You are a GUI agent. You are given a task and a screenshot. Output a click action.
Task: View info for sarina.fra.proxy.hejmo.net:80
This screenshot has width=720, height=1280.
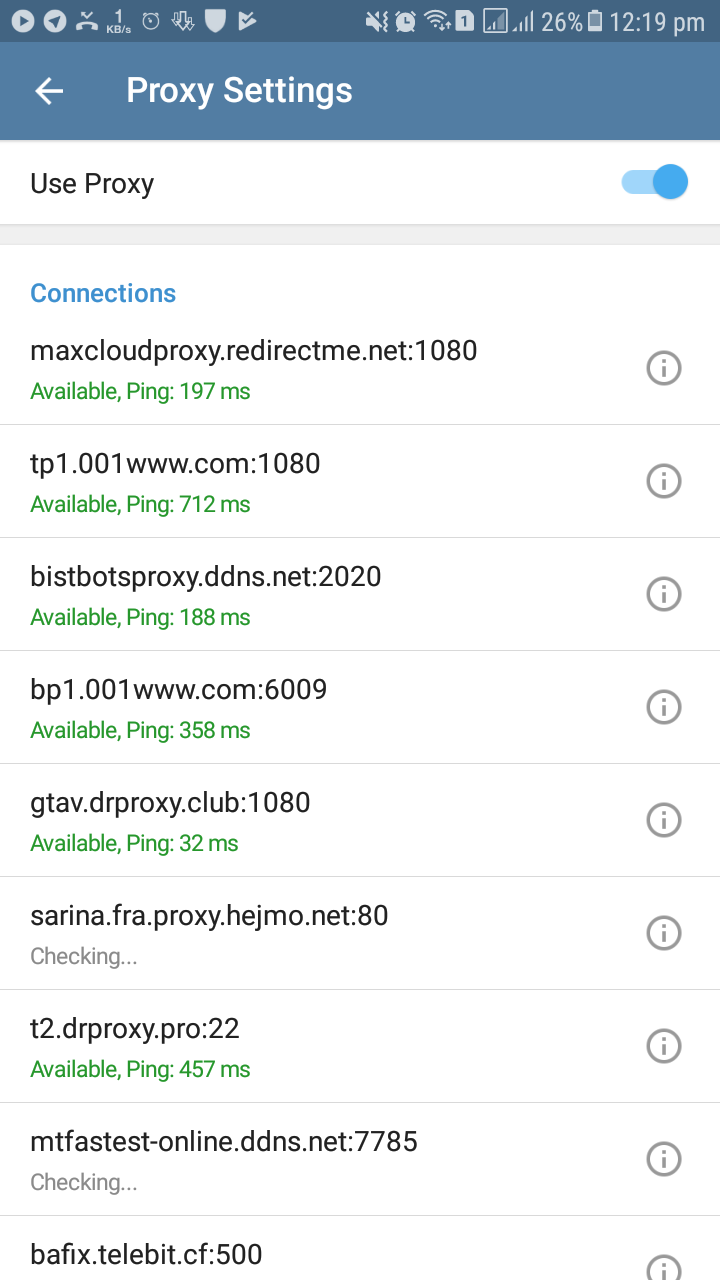pyautogui.click(x=663, y=933)
